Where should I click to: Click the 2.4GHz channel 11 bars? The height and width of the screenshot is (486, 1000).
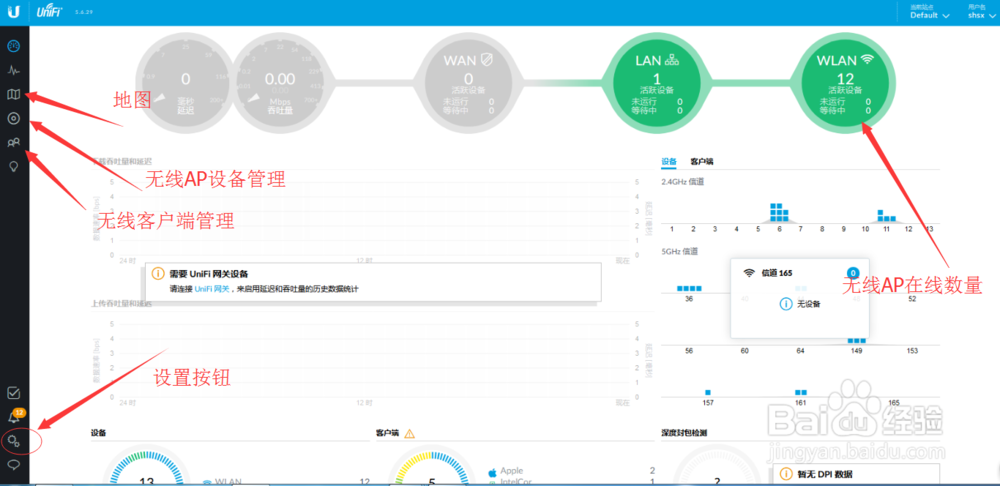coord(886,216)
